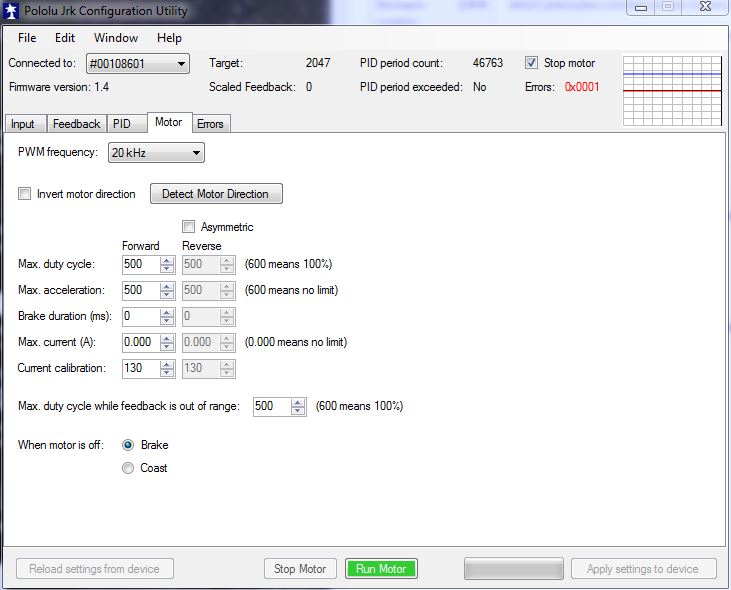The image size is (731, 590).
Task: Select the Motor tab
Action: [169, 122]
